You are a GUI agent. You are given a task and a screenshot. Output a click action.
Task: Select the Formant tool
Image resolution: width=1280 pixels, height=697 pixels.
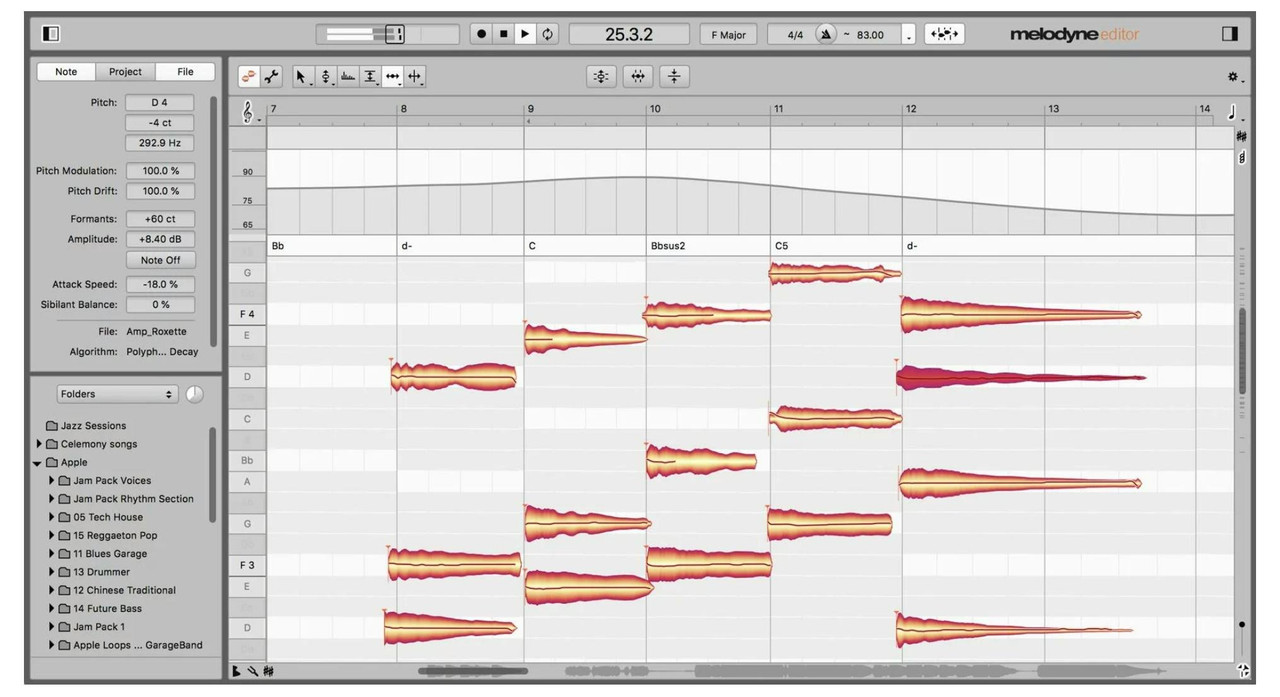pos(372,76)
